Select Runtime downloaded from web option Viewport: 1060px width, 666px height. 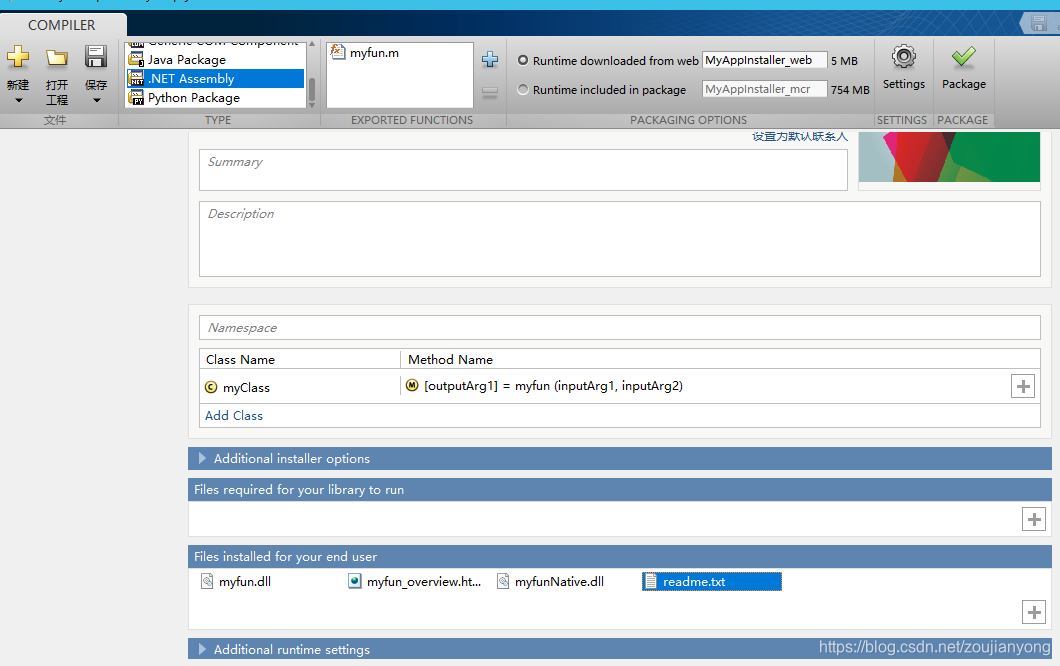click(523, 61)
